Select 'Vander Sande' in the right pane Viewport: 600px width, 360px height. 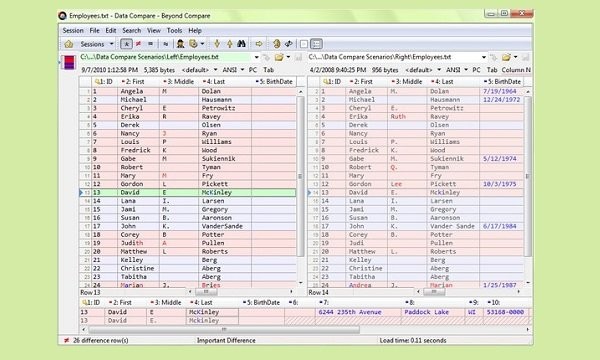tap(452, 226)
